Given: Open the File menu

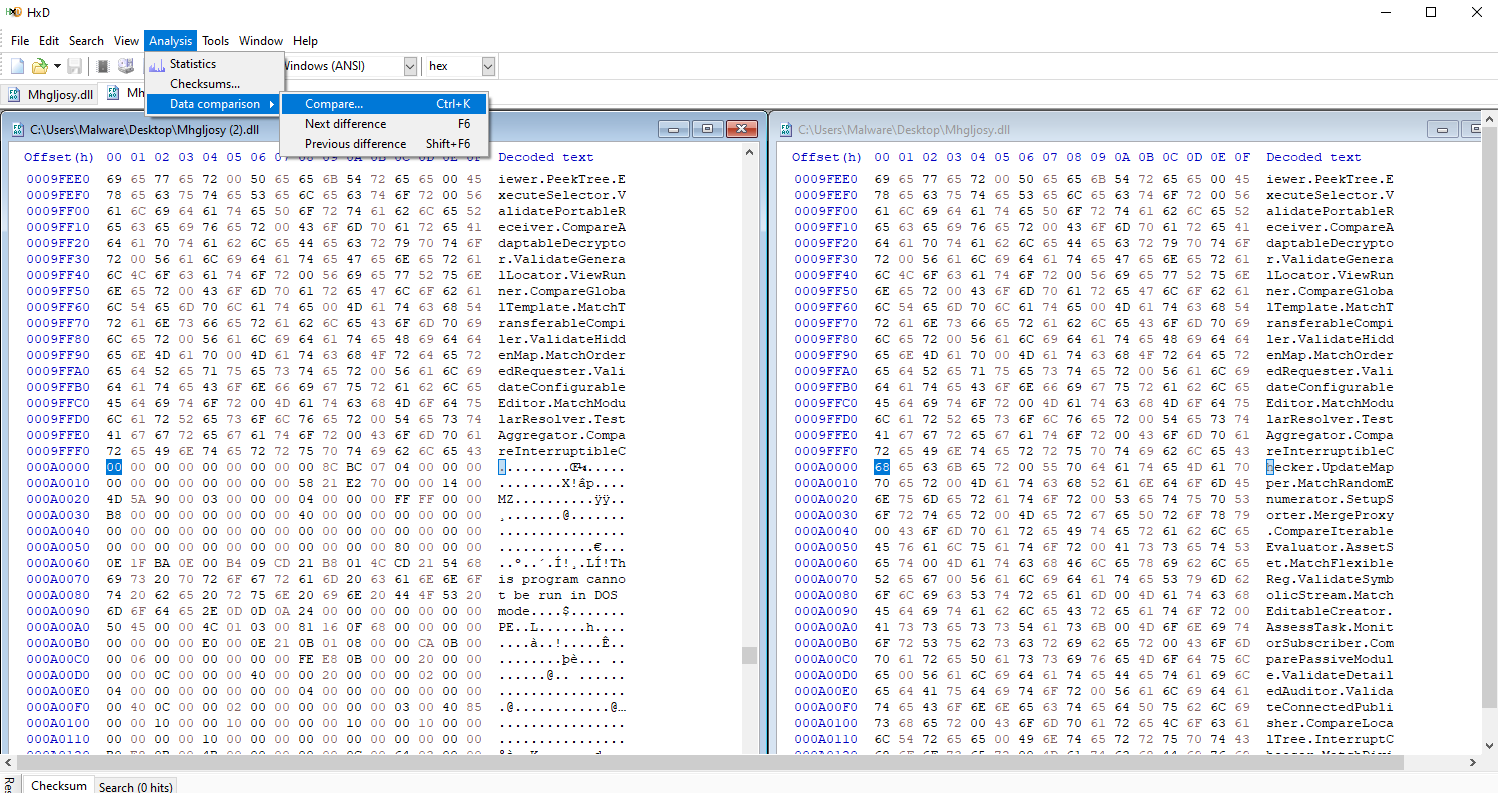Looking at the screenshot, I should click(x=20, y=41).
